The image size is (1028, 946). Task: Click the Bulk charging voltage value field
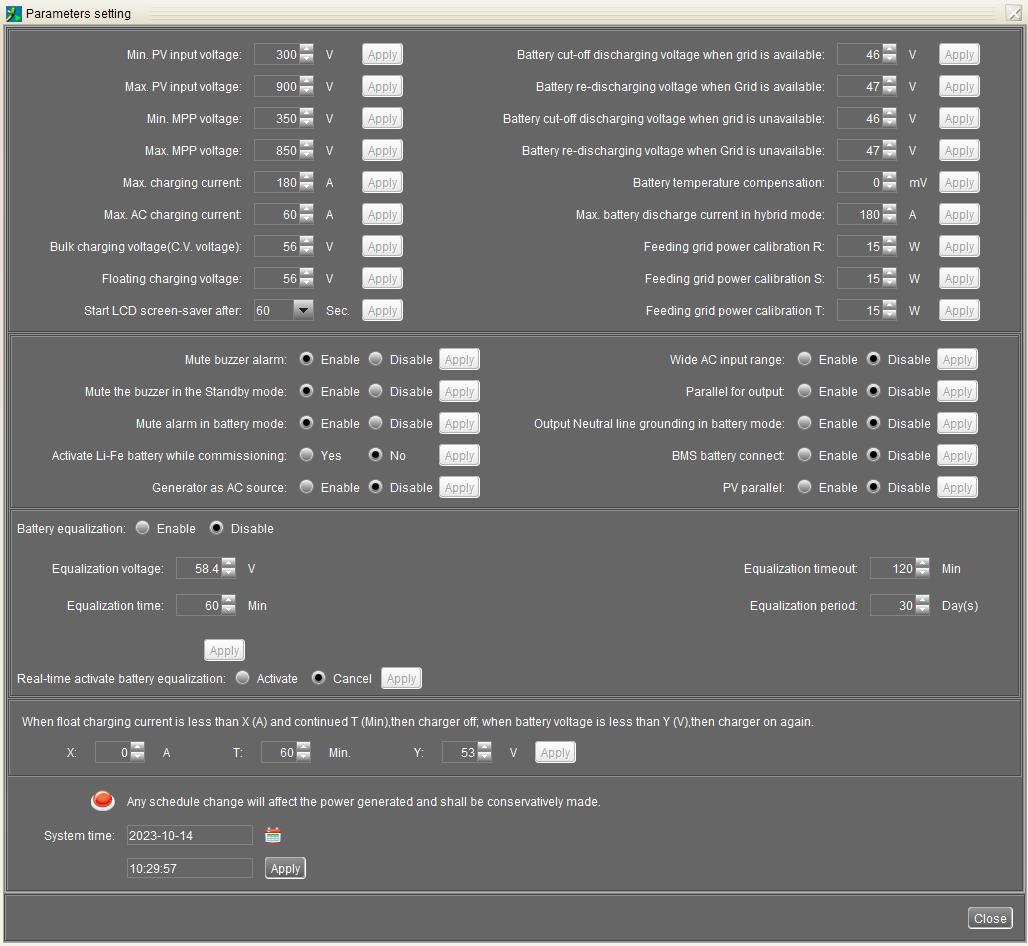pyautogui.click(x=277, y=247)
